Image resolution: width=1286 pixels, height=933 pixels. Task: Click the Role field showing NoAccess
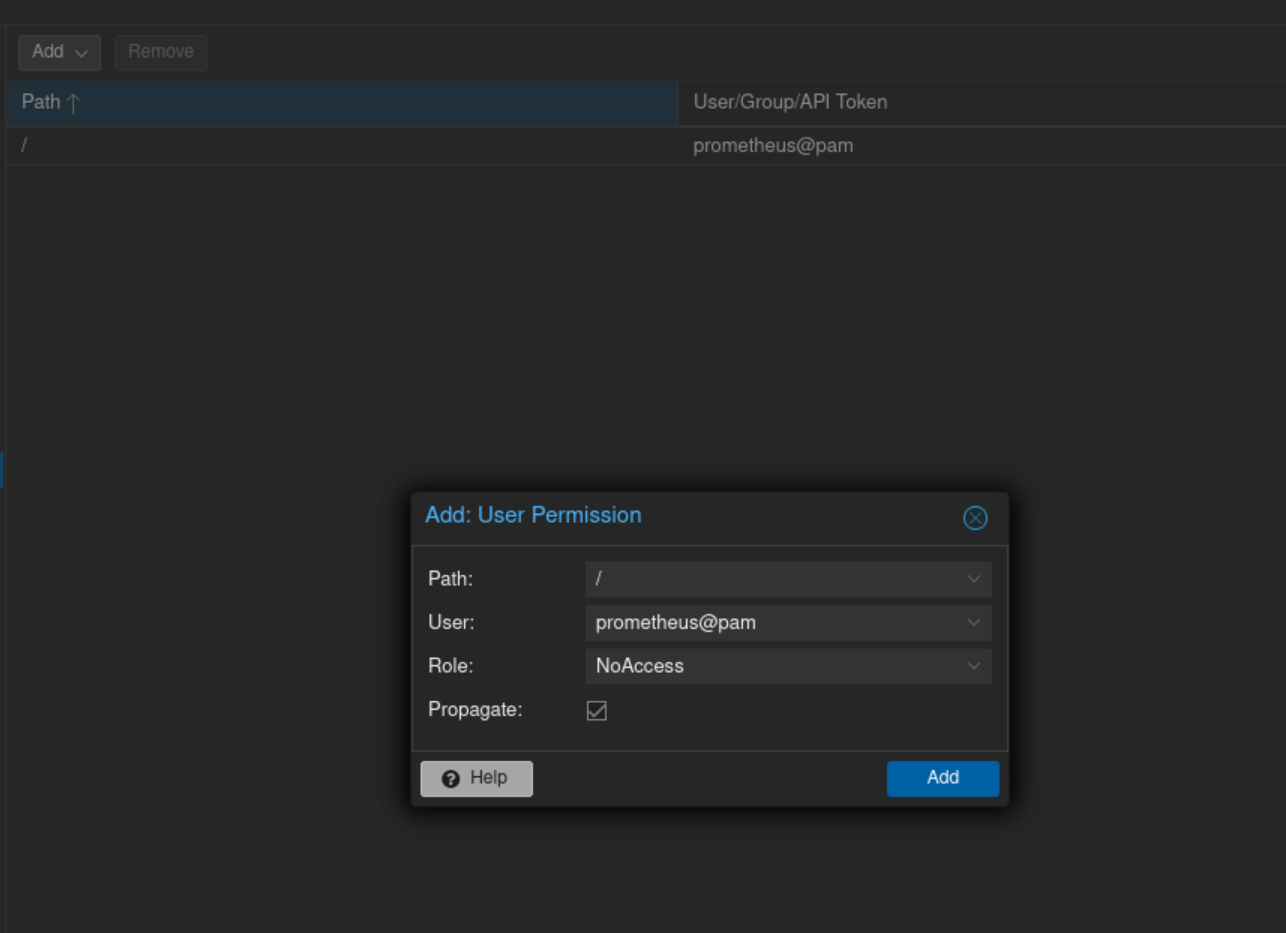pyautogui.click(x=770, y=666)
